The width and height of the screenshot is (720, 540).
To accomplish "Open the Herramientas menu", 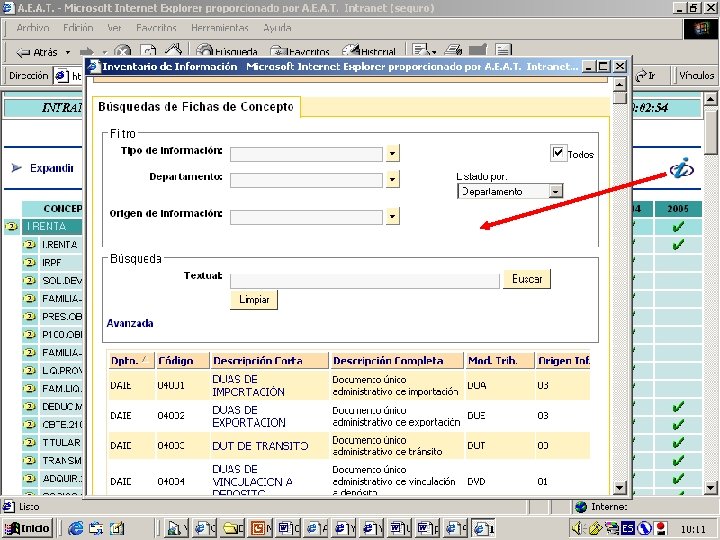I will click(221, 28).
